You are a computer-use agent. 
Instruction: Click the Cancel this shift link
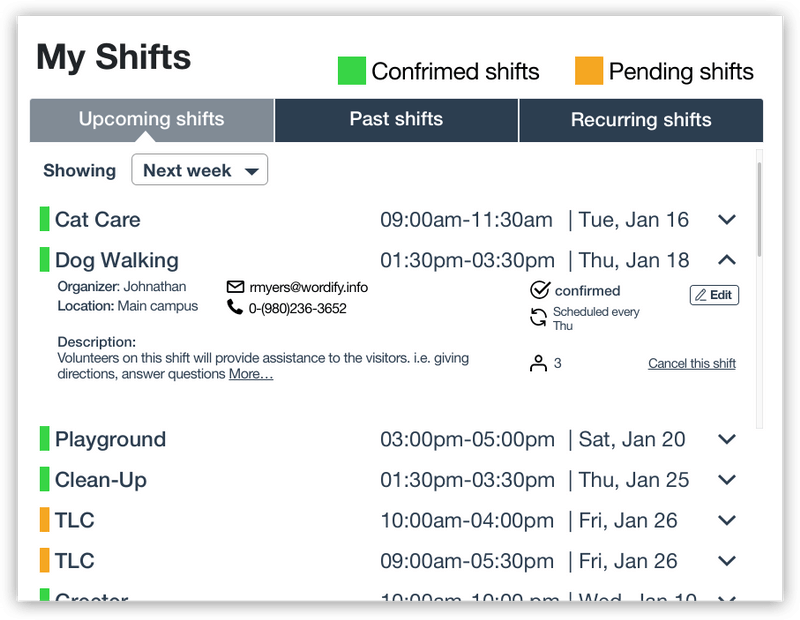pyautogui.click(x=691, y=363)
